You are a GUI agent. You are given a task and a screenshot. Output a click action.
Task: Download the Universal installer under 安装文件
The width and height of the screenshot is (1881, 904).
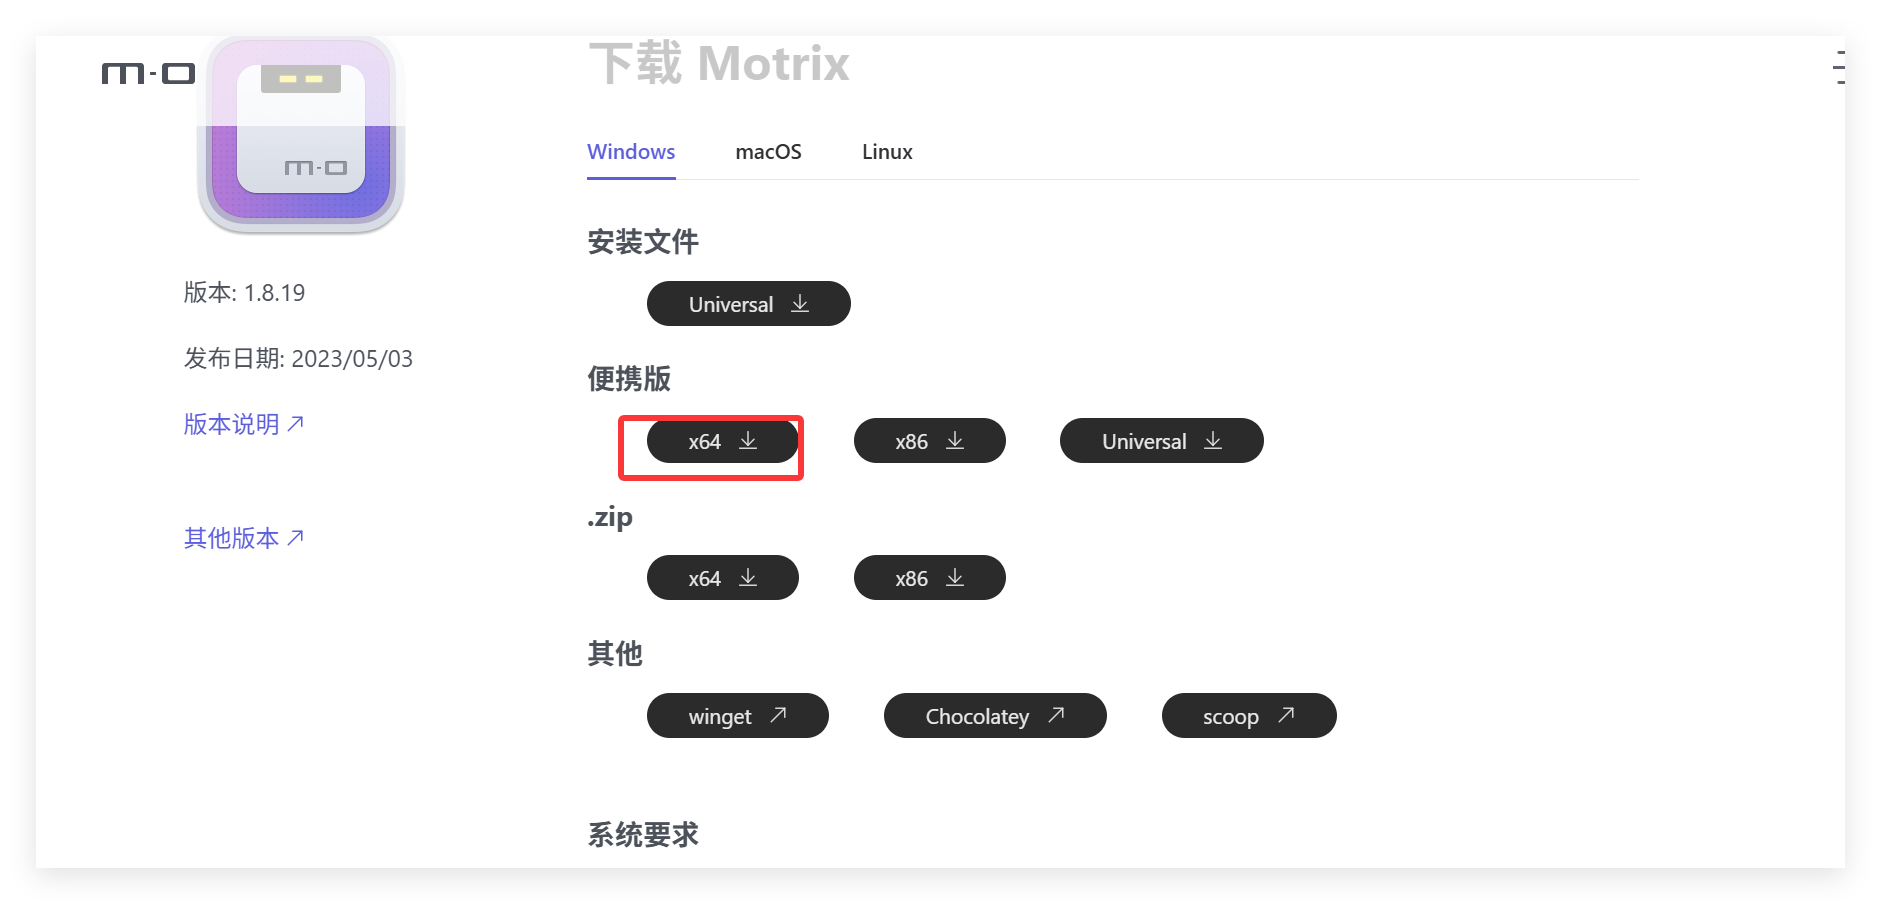click(x=749, y=304)
